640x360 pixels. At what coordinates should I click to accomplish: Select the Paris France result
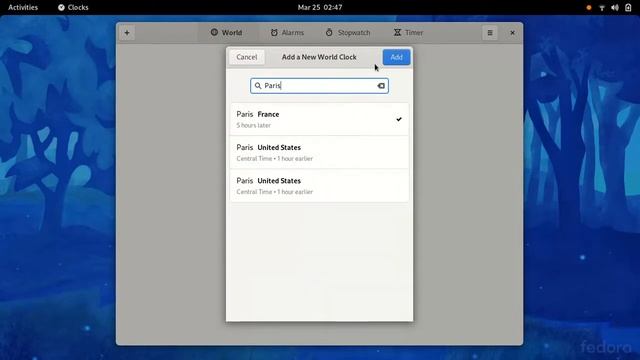[x=319, y=119]
